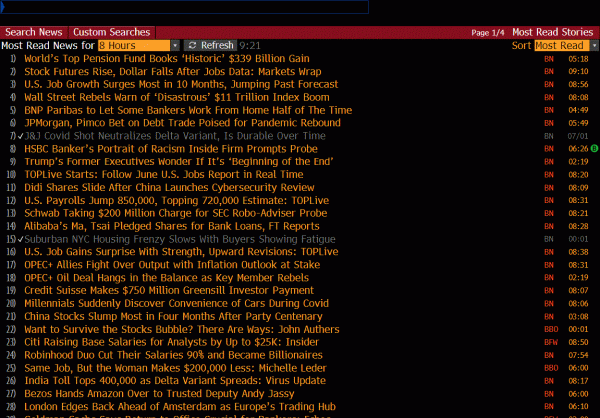Screen dimensions: 600x418
Task: Open U.S. Payrolls Jump 850,000 story
Action: pyautogui.click(x=176, y=200)
